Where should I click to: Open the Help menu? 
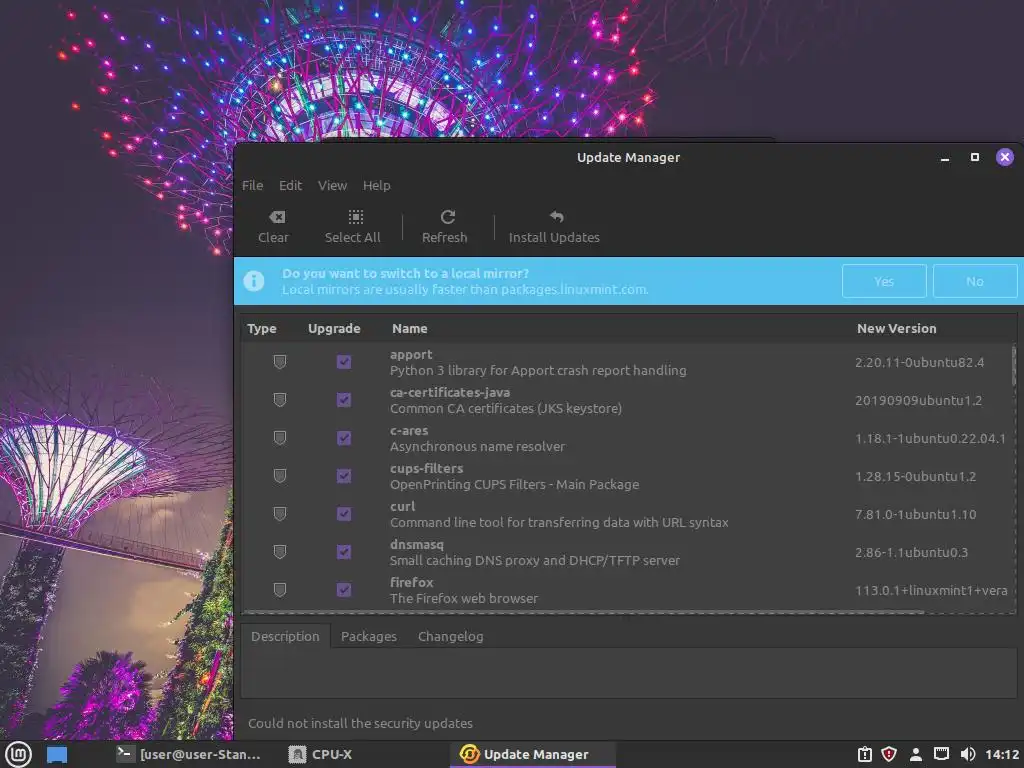[377, 185]
